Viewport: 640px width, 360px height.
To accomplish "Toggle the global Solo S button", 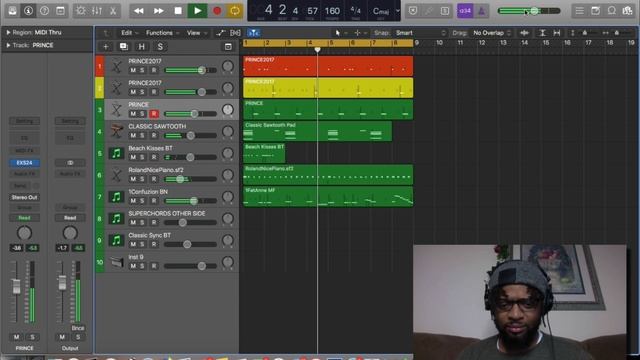I will [x=160, y=47].
